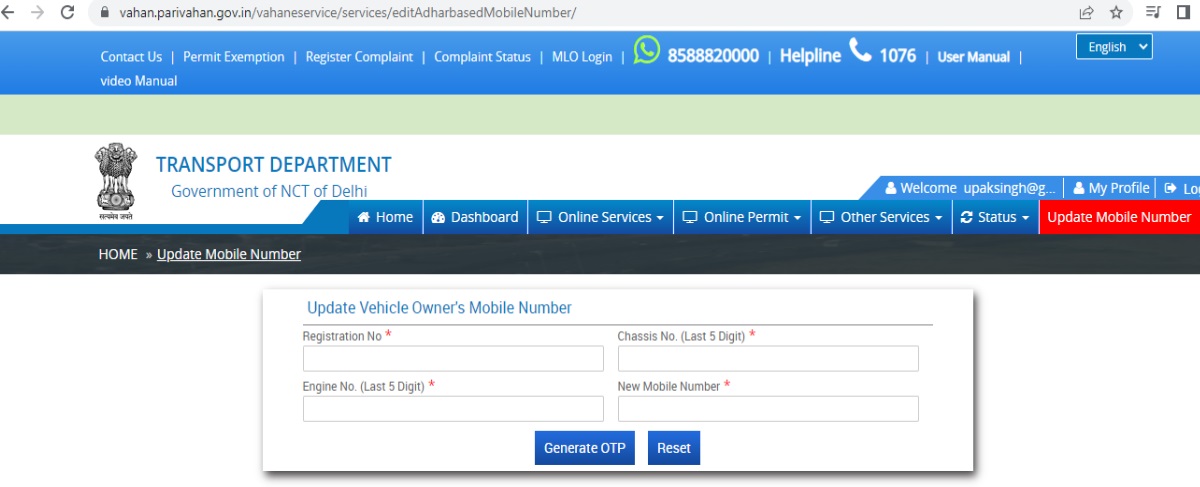Viewport: 1200px width, 487px height.
Task: Expand the Other Services menu
Action: click(881, 217)
